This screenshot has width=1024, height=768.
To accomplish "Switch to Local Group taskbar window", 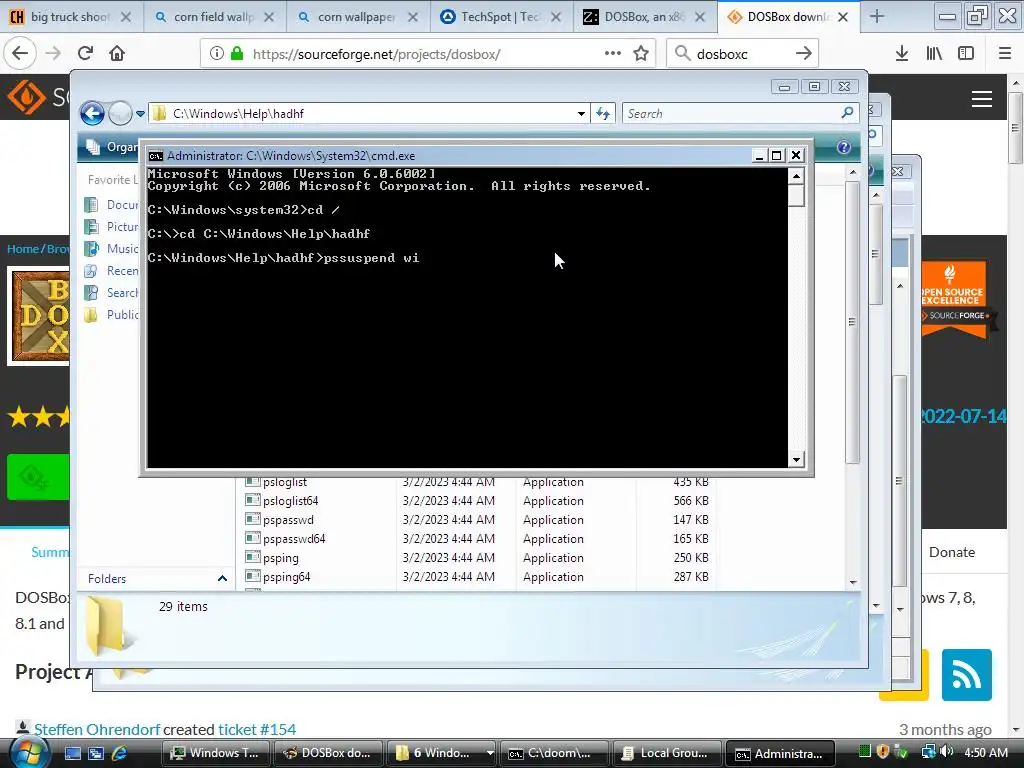I will click(x=666, y=753).
